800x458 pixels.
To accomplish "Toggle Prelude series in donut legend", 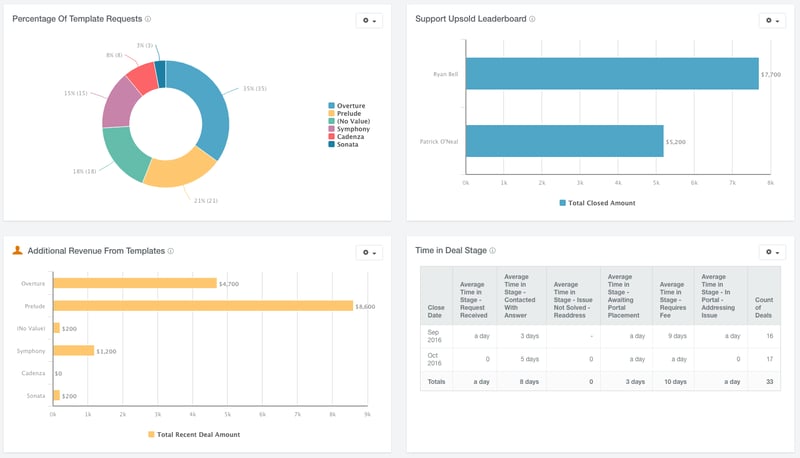I will (348, 113).
